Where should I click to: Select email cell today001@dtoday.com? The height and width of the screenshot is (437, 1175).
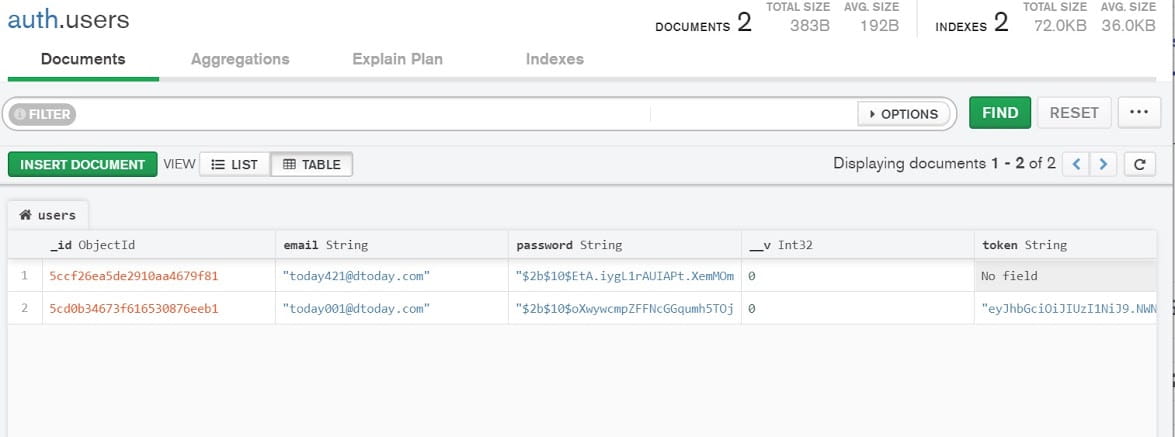pyautogui.click(x=392, y=308)
